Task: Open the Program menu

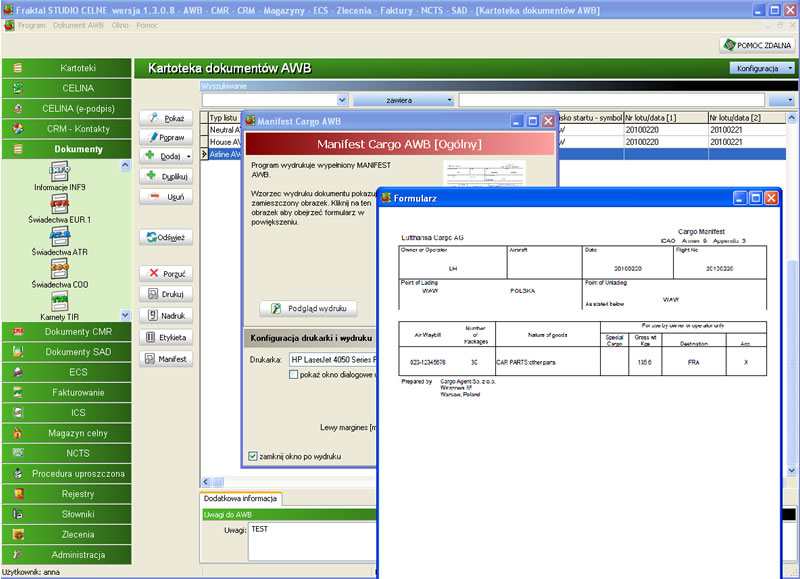Action: point(32,25)
